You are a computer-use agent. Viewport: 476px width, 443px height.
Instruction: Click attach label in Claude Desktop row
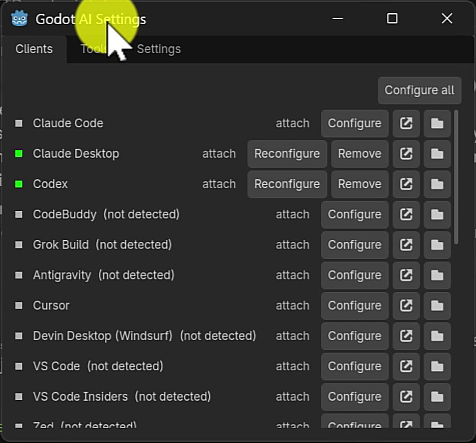(219, 154)
